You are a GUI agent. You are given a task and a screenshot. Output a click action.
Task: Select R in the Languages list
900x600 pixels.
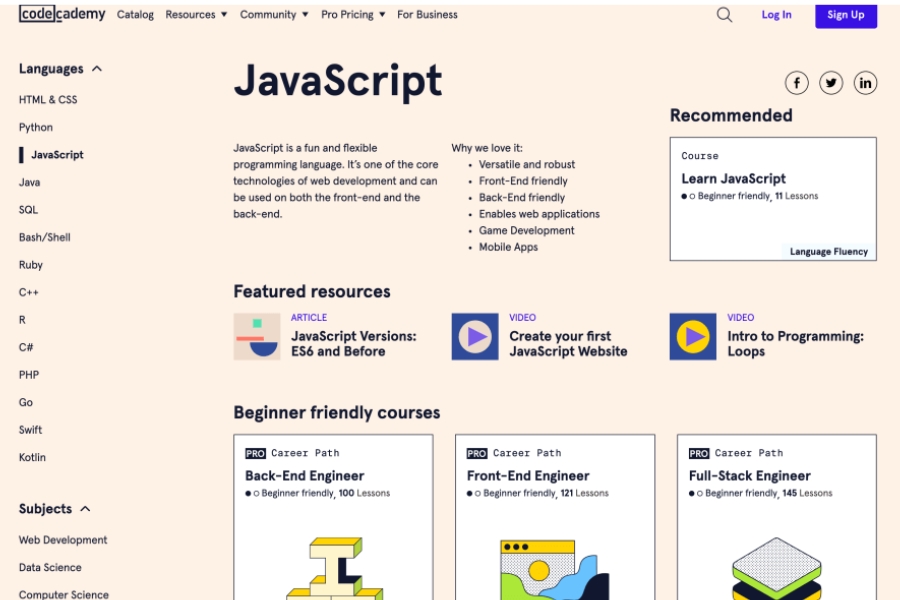pyautogui.click(x=22, y=320)
